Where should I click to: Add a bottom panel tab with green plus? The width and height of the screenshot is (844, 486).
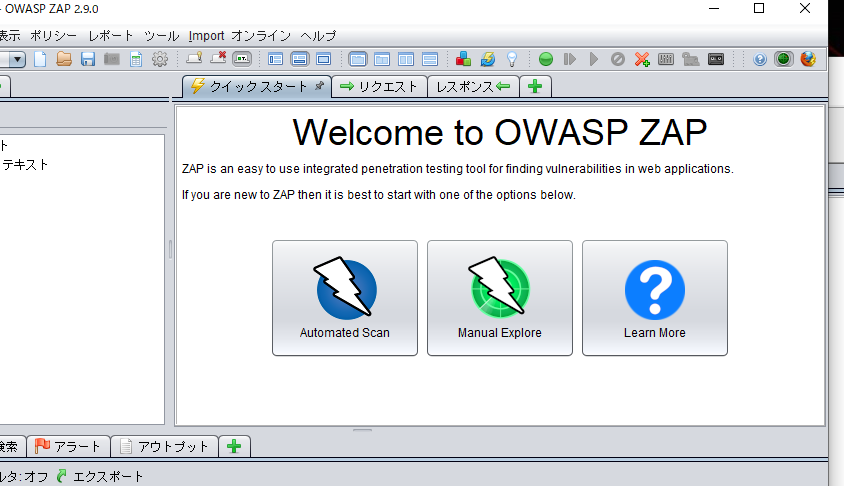pyautogui.click(x=234, y=446)
